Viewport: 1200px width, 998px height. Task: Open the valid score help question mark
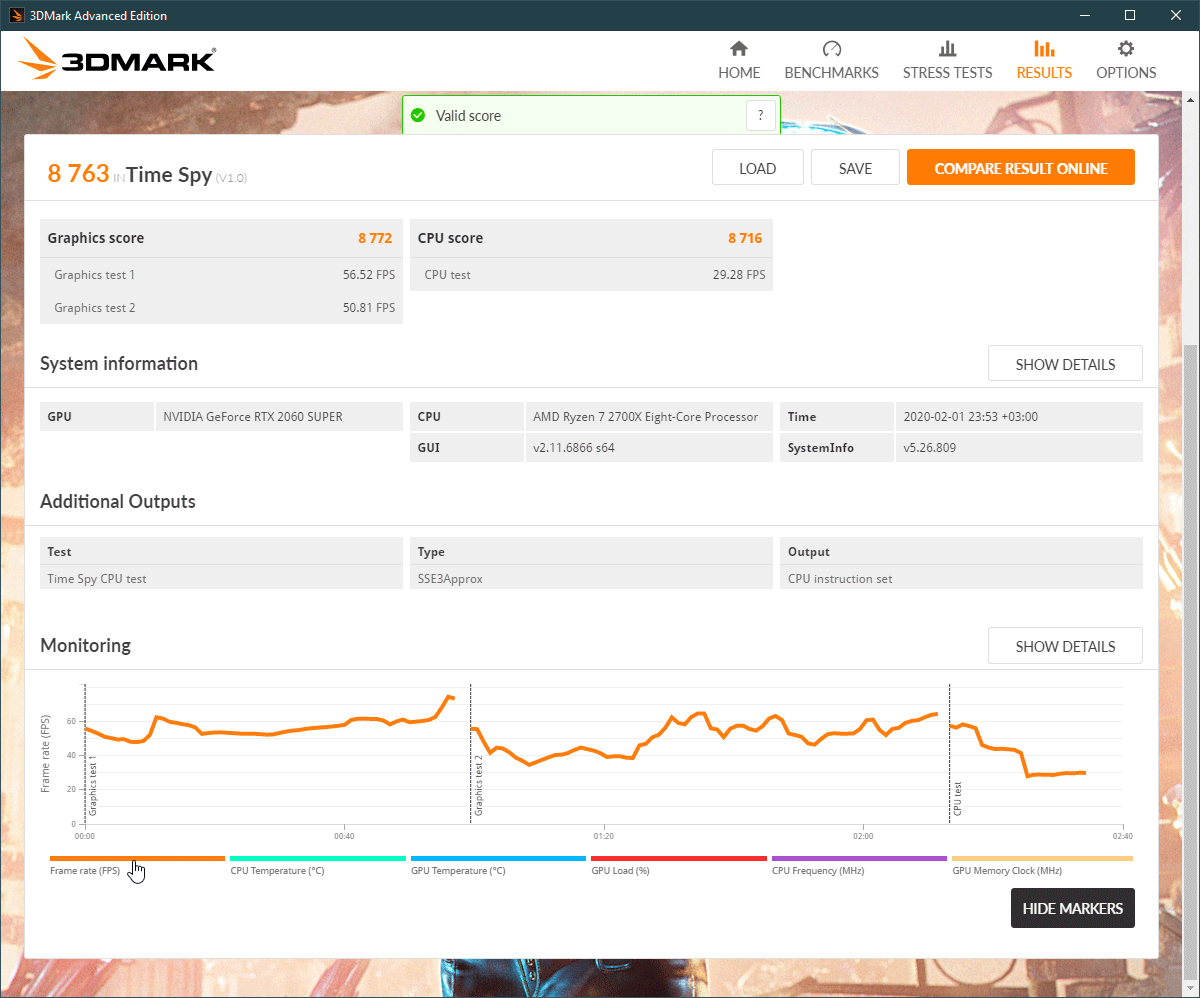(x=761, y=116)
